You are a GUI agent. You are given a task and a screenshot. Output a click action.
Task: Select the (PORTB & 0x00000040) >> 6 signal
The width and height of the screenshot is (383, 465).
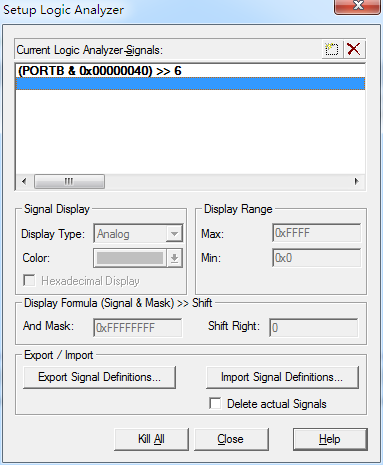190,71
